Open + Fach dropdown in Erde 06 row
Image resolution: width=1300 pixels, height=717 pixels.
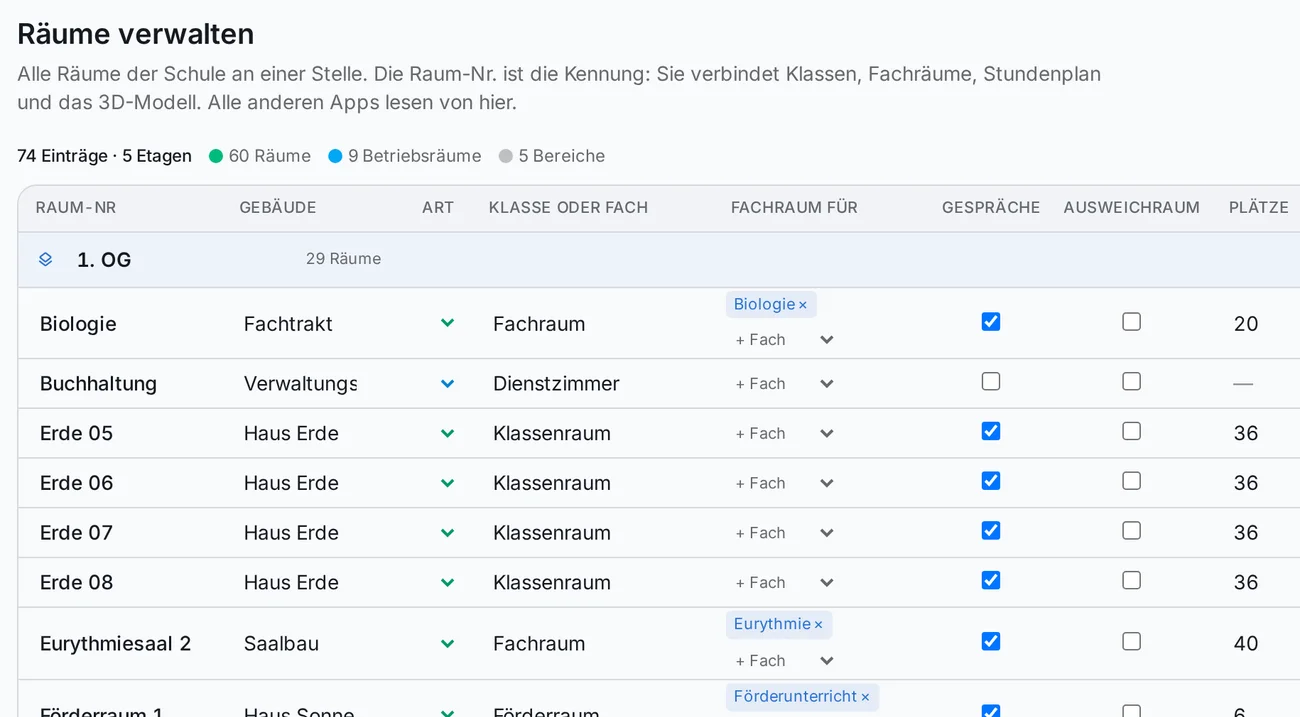click(x=784, y=484)
